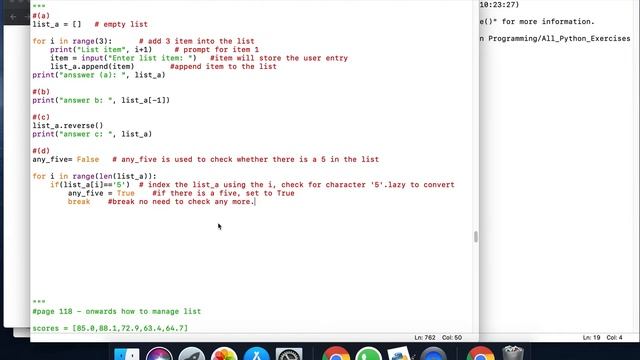Click '#if there is a five, set to True' comment

pyautogui.click(x=223, y=193)
